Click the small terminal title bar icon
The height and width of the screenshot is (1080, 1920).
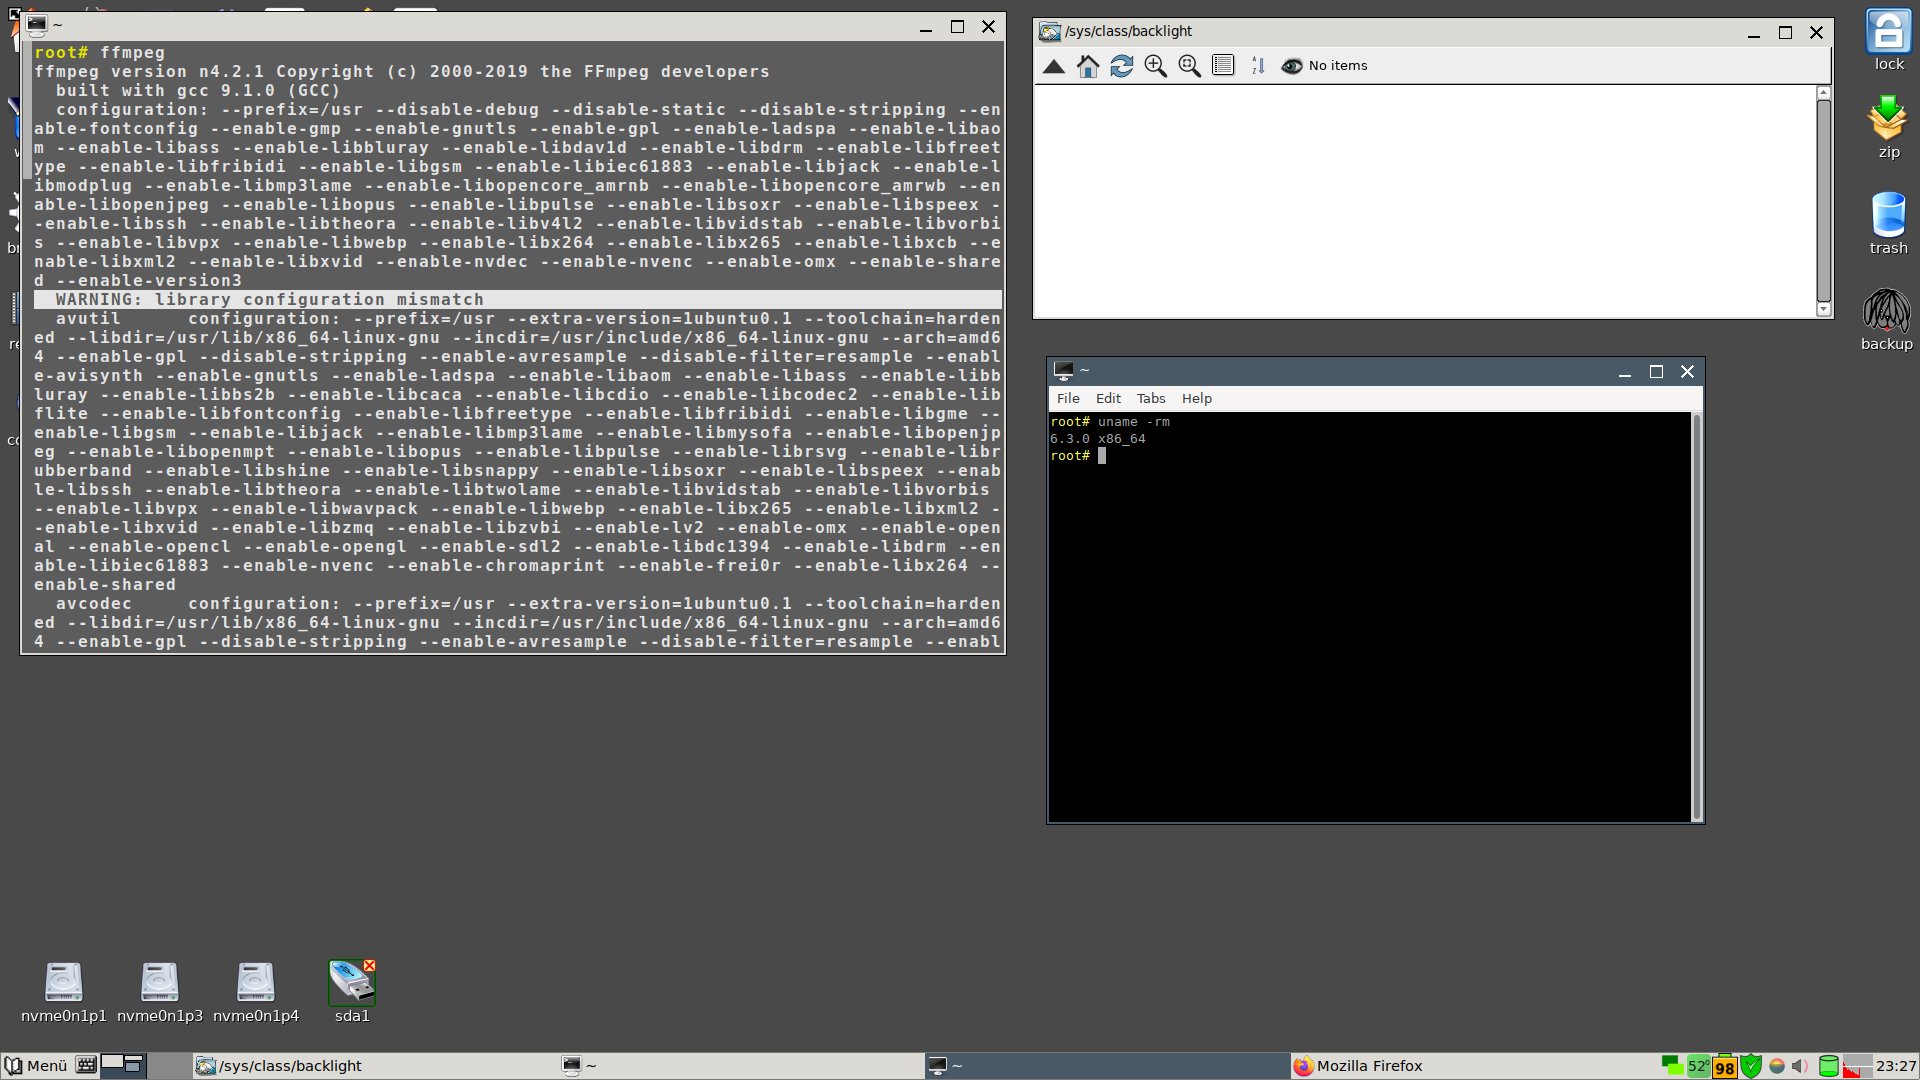click(1064, 371)
